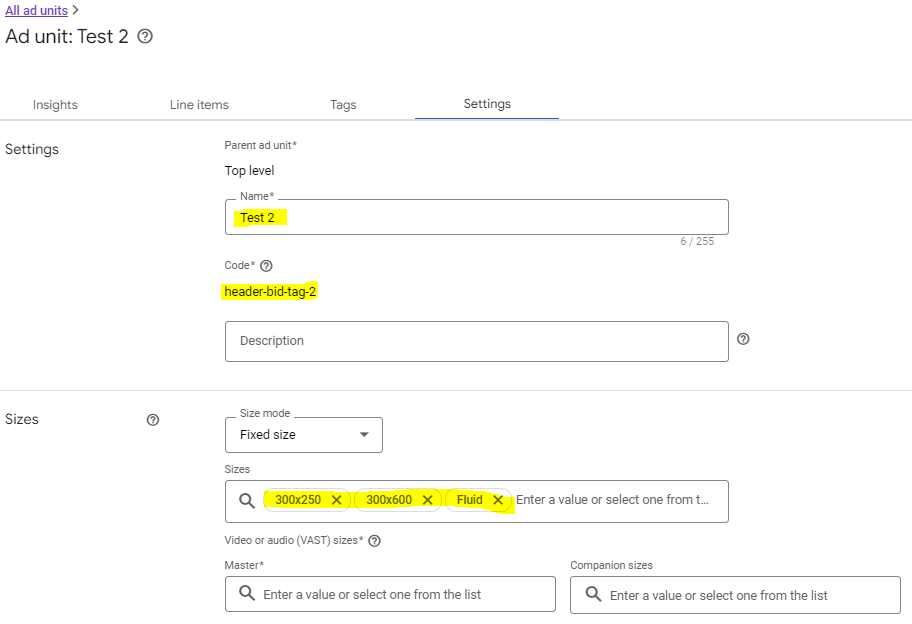
Task: Click help icon beside Code label
Action: coord(266,266)
